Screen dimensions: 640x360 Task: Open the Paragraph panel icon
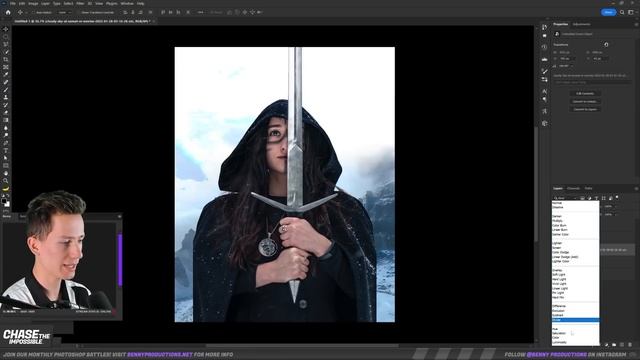pos(544,99)
